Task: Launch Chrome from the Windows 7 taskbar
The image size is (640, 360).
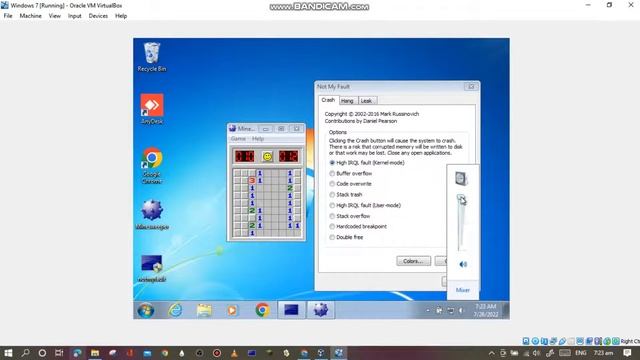Action: click(x=262, y=310)
